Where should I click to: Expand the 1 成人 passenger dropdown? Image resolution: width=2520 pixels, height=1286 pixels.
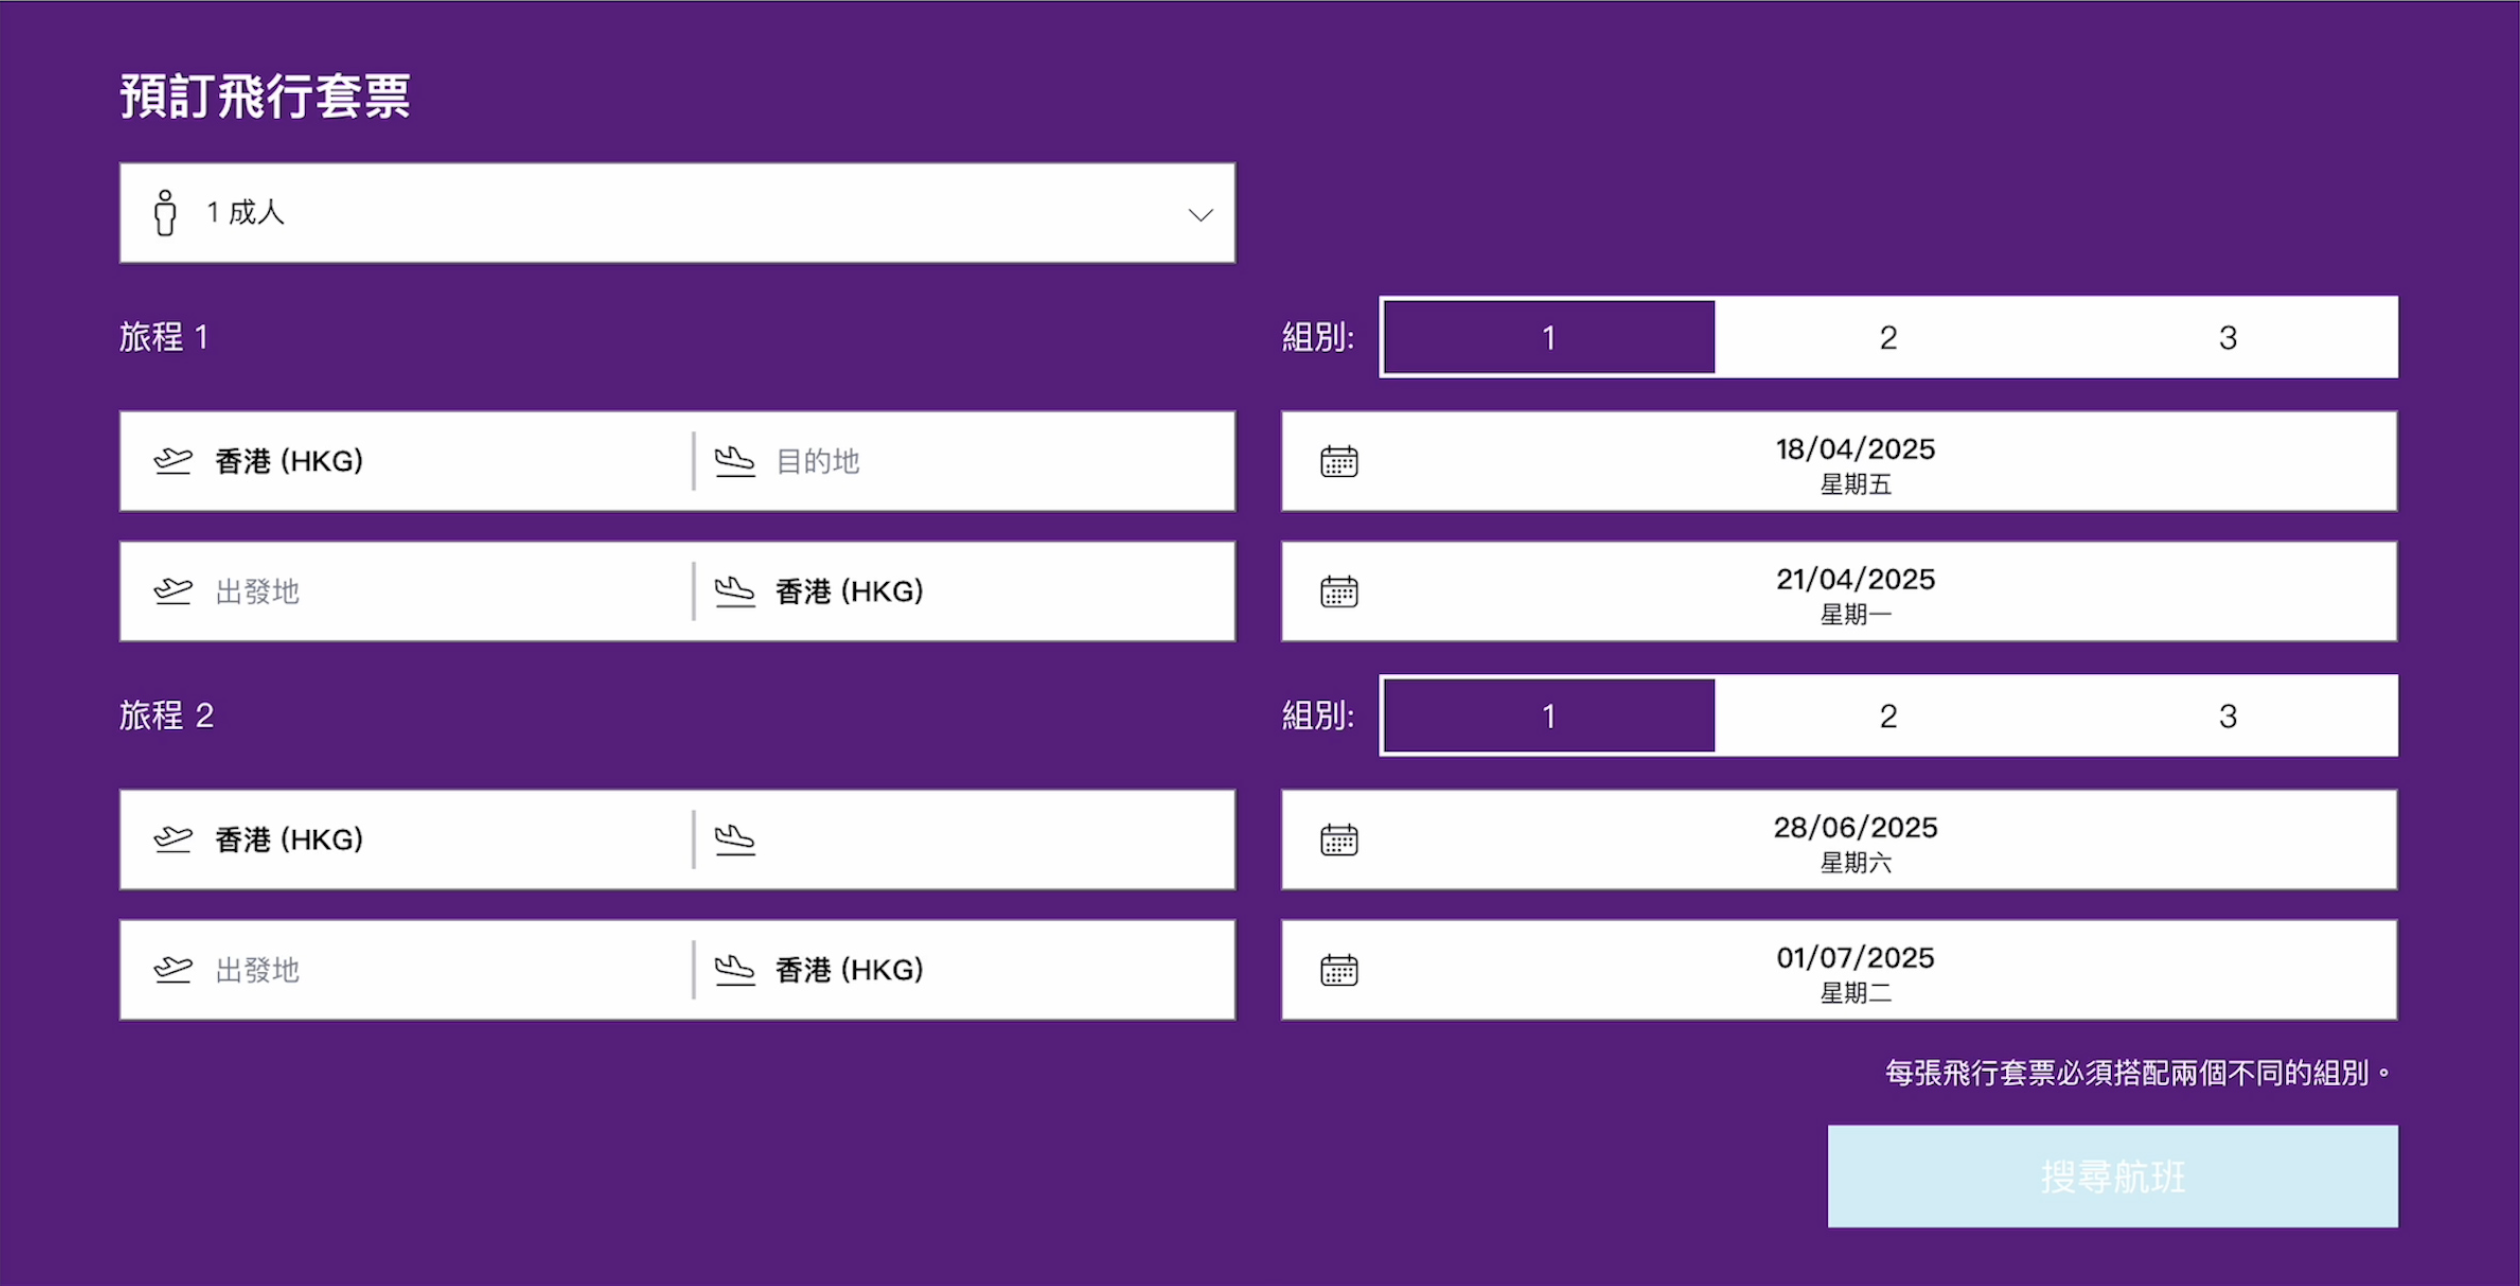click(1200, 214)
